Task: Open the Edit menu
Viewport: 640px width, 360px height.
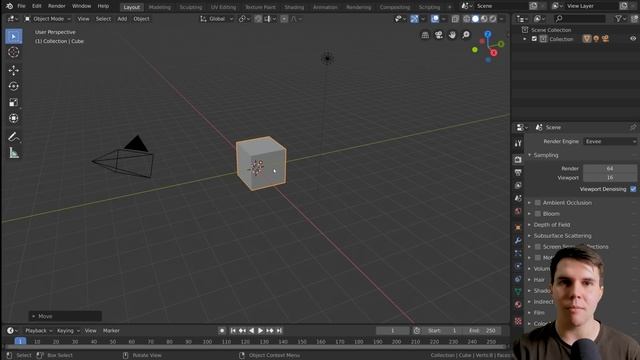Action: coord(37,6)
